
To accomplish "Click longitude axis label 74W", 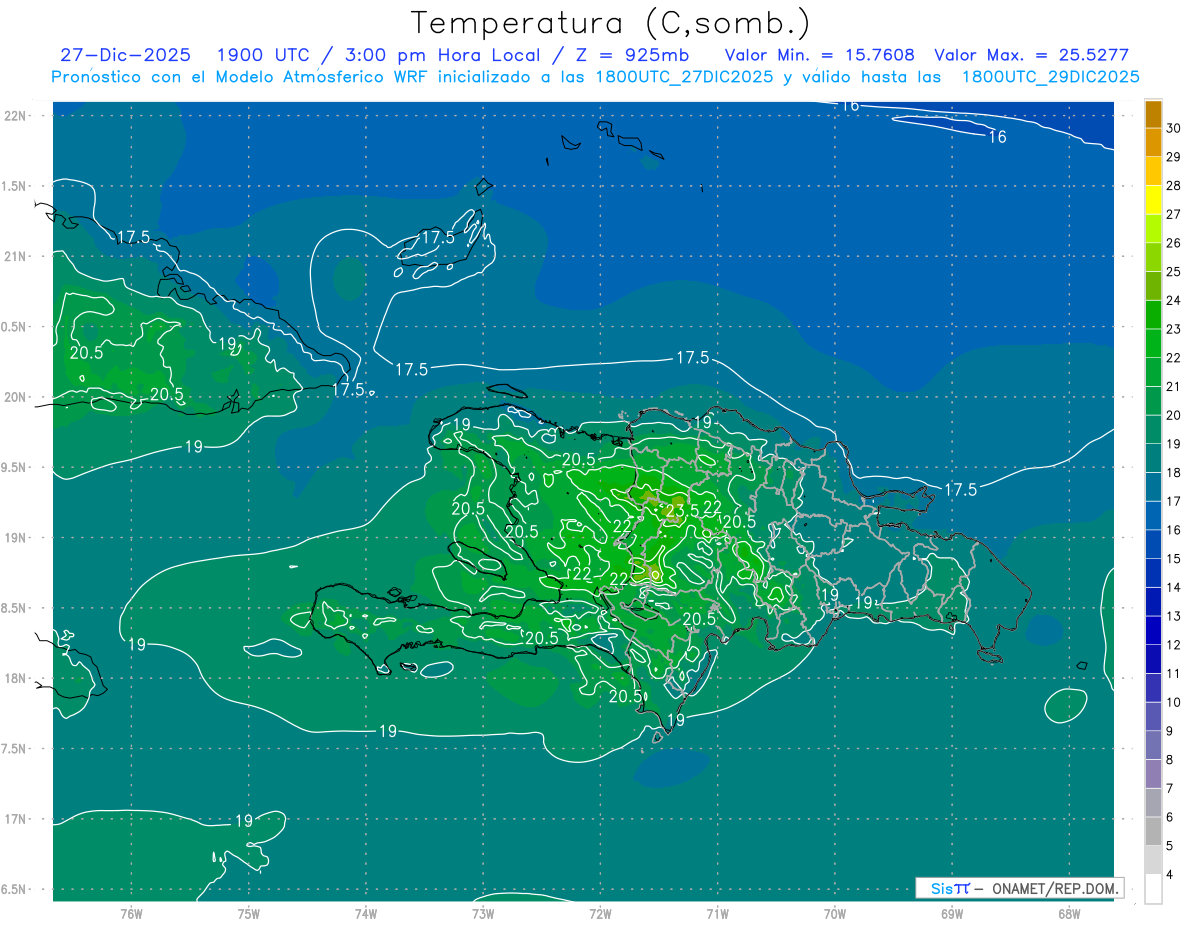I will [366, 913].
